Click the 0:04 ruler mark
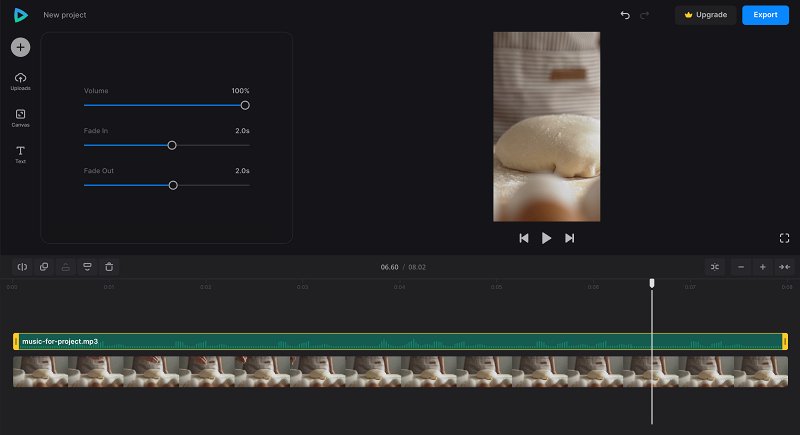This screenshot has width=800, height=435. click(x=399, y=287)
